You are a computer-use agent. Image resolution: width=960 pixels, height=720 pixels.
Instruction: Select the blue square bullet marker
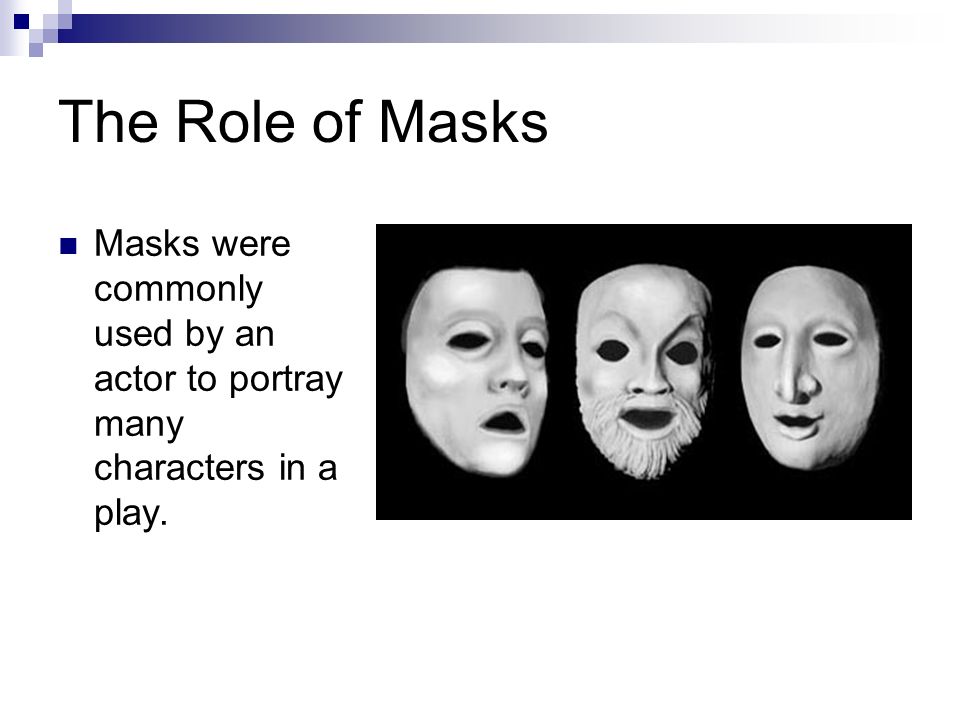(x=69, y=246)
